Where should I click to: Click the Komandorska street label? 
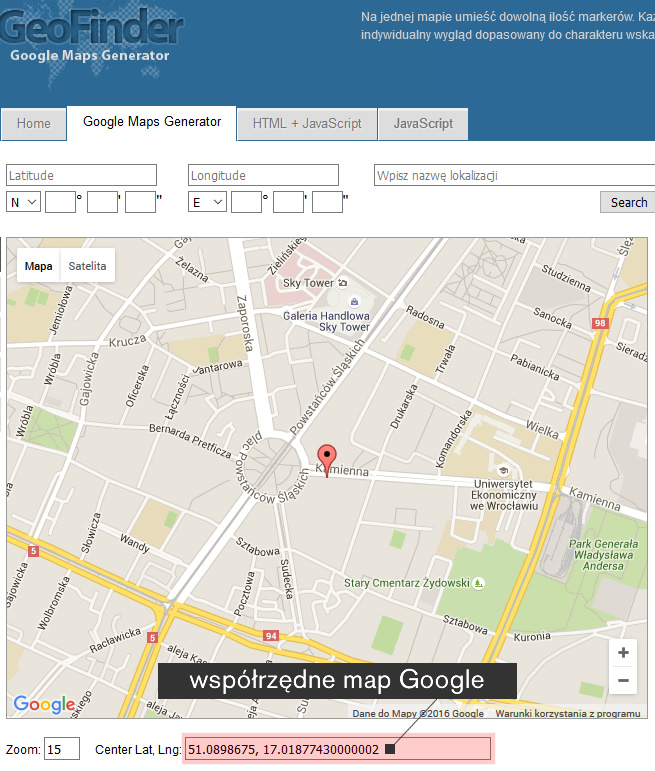tap(453, 439)
